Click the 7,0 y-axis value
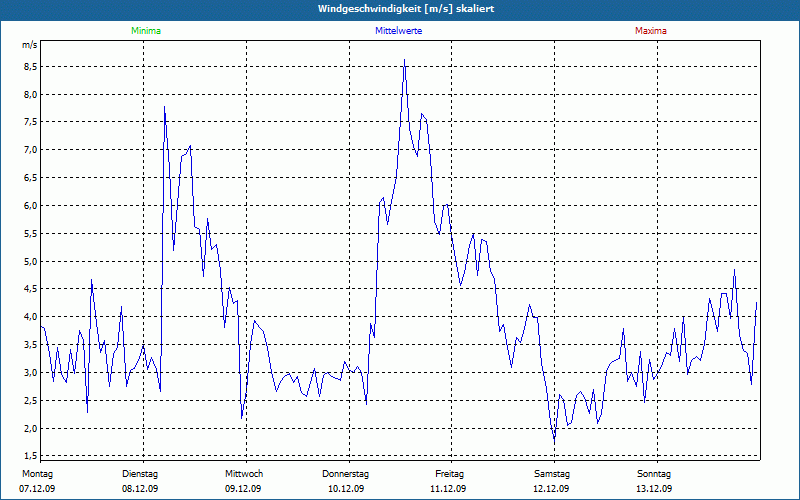Viewport: 800px width, 500px height. pyautogui.click(x=31, y=150)
